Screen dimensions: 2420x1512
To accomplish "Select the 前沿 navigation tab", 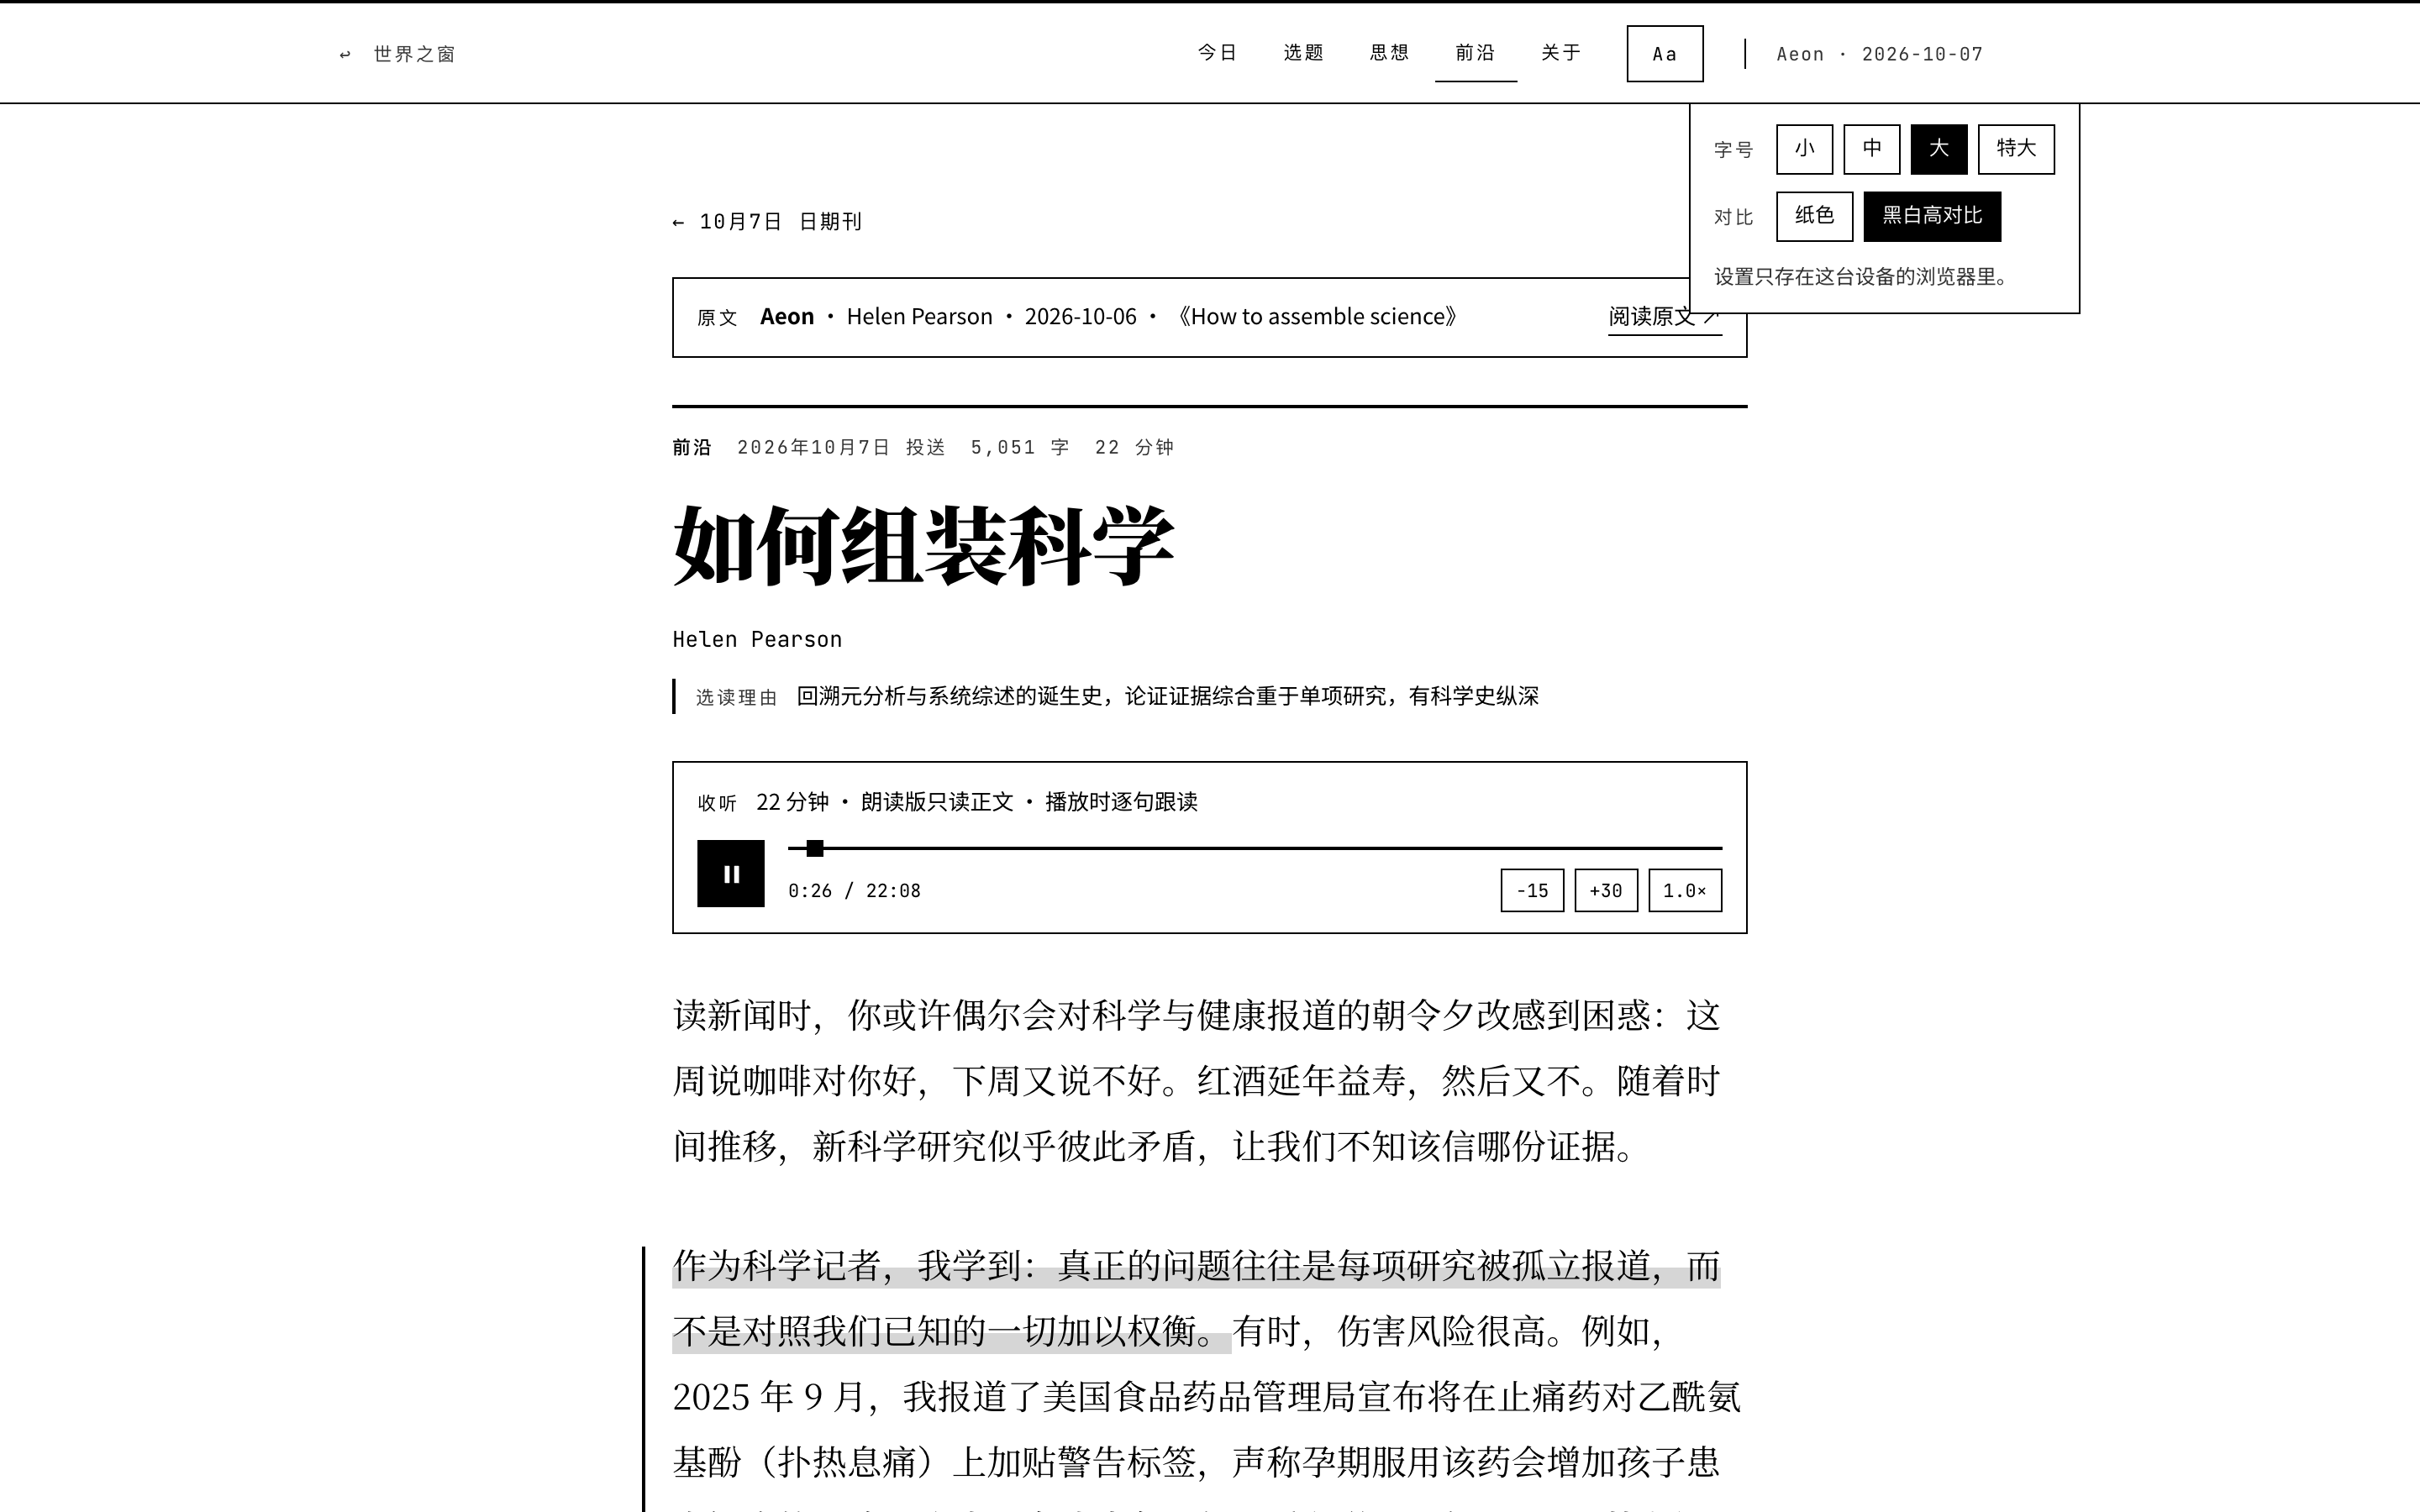I will [x=1475, y=53].
